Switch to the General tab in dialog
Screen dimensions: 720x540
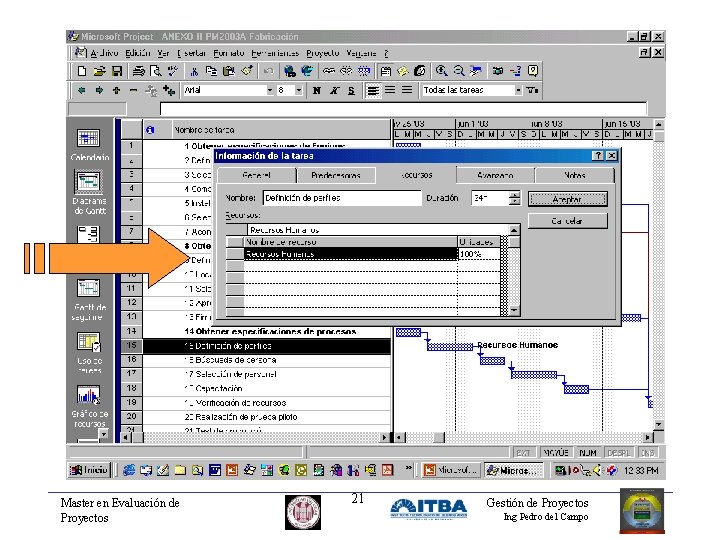257,175
